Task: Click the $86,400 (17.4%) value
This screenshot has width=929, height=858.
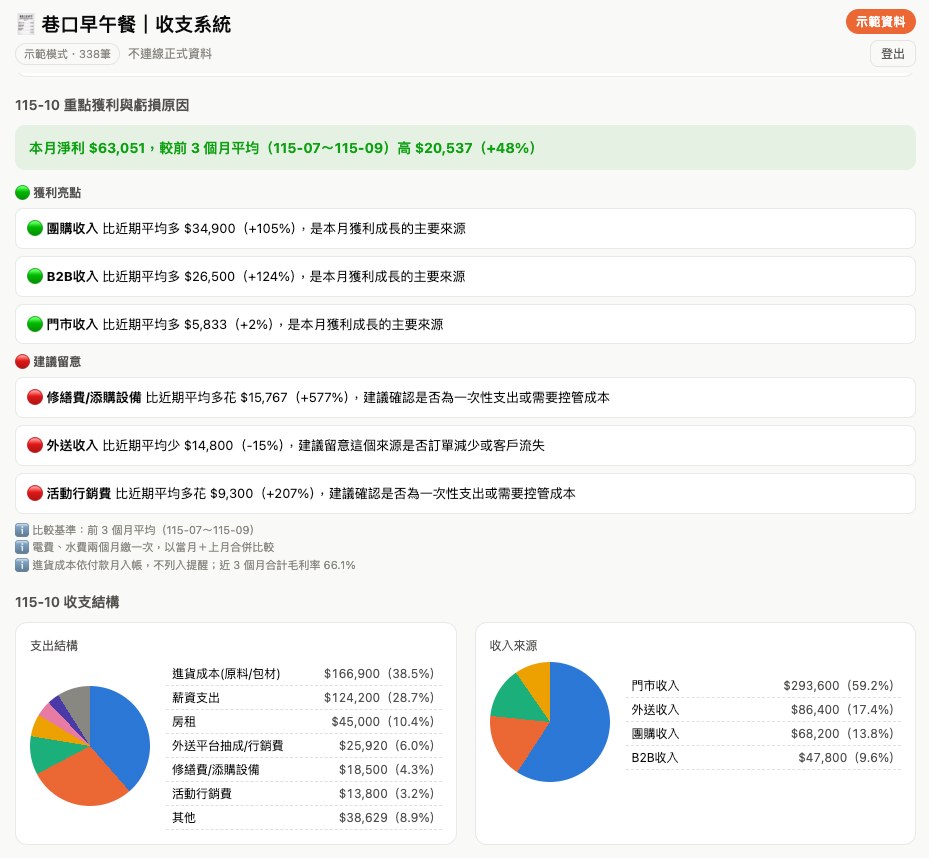Action: (x=842, y=710)
